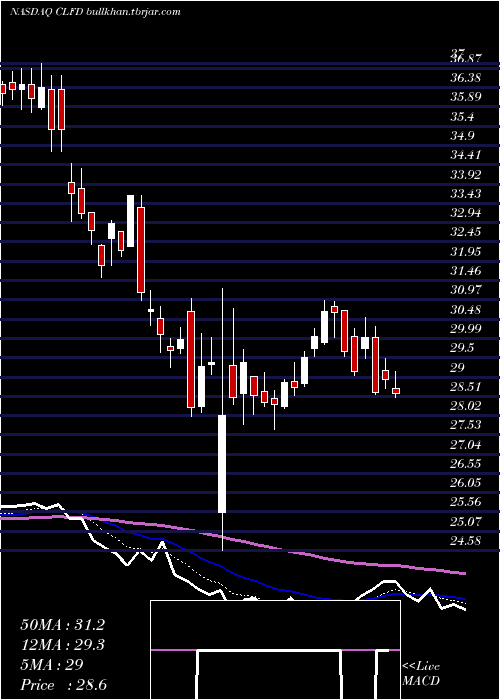Click the 27.53 price axis label
500x700 pixels.
(466, 425)
